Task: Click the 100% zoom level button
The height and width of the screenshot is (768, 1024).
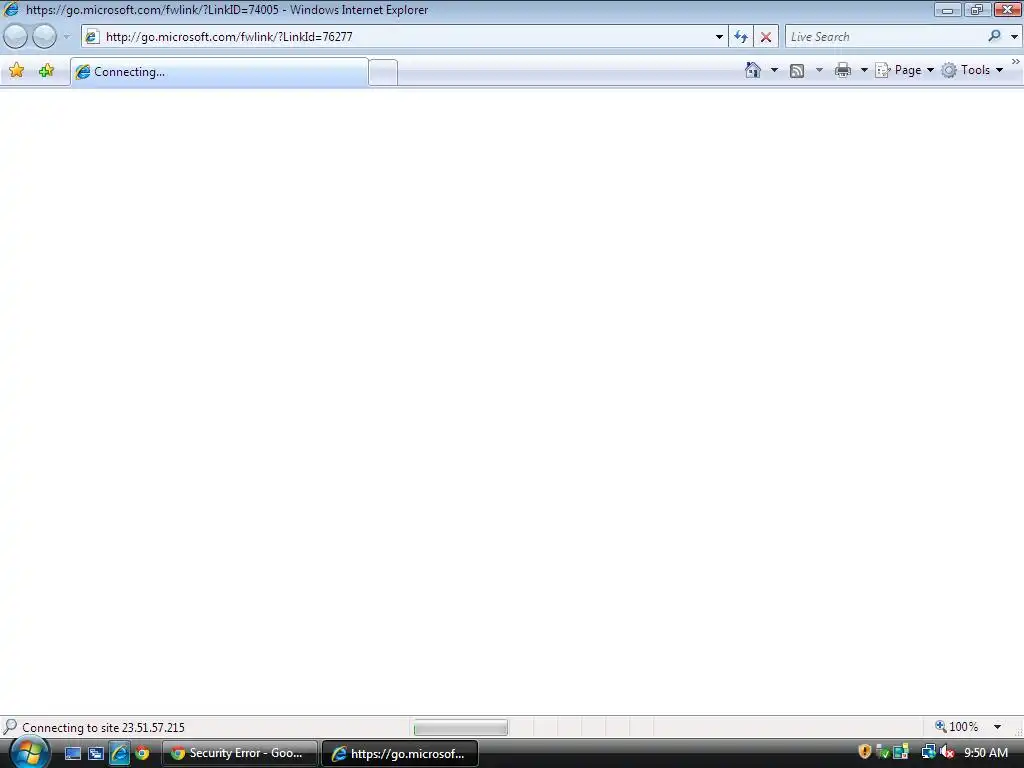Action: [957, 726]
